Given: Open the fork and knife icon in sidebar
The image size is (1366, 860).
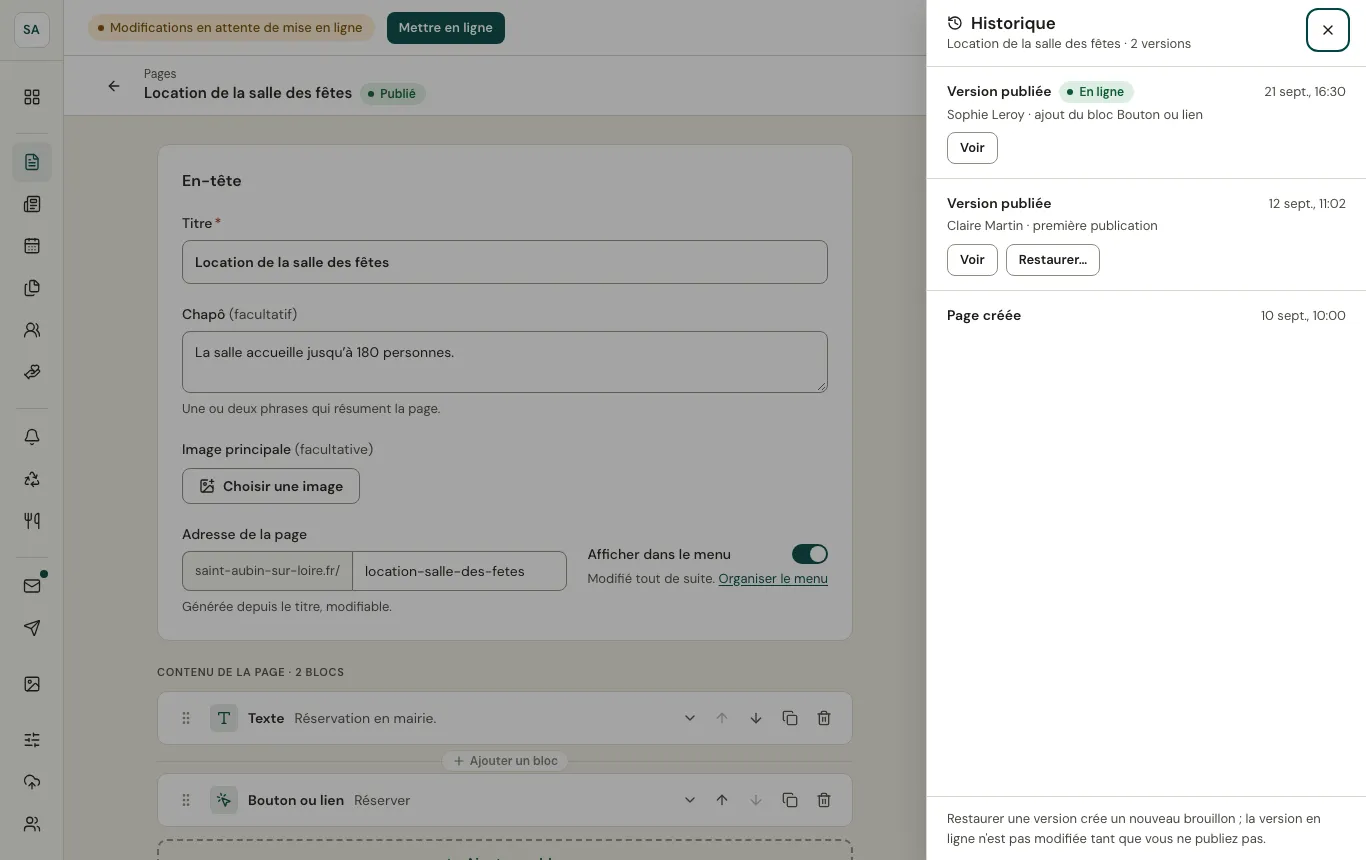Looking at the screenshot, I should (32, 521).
